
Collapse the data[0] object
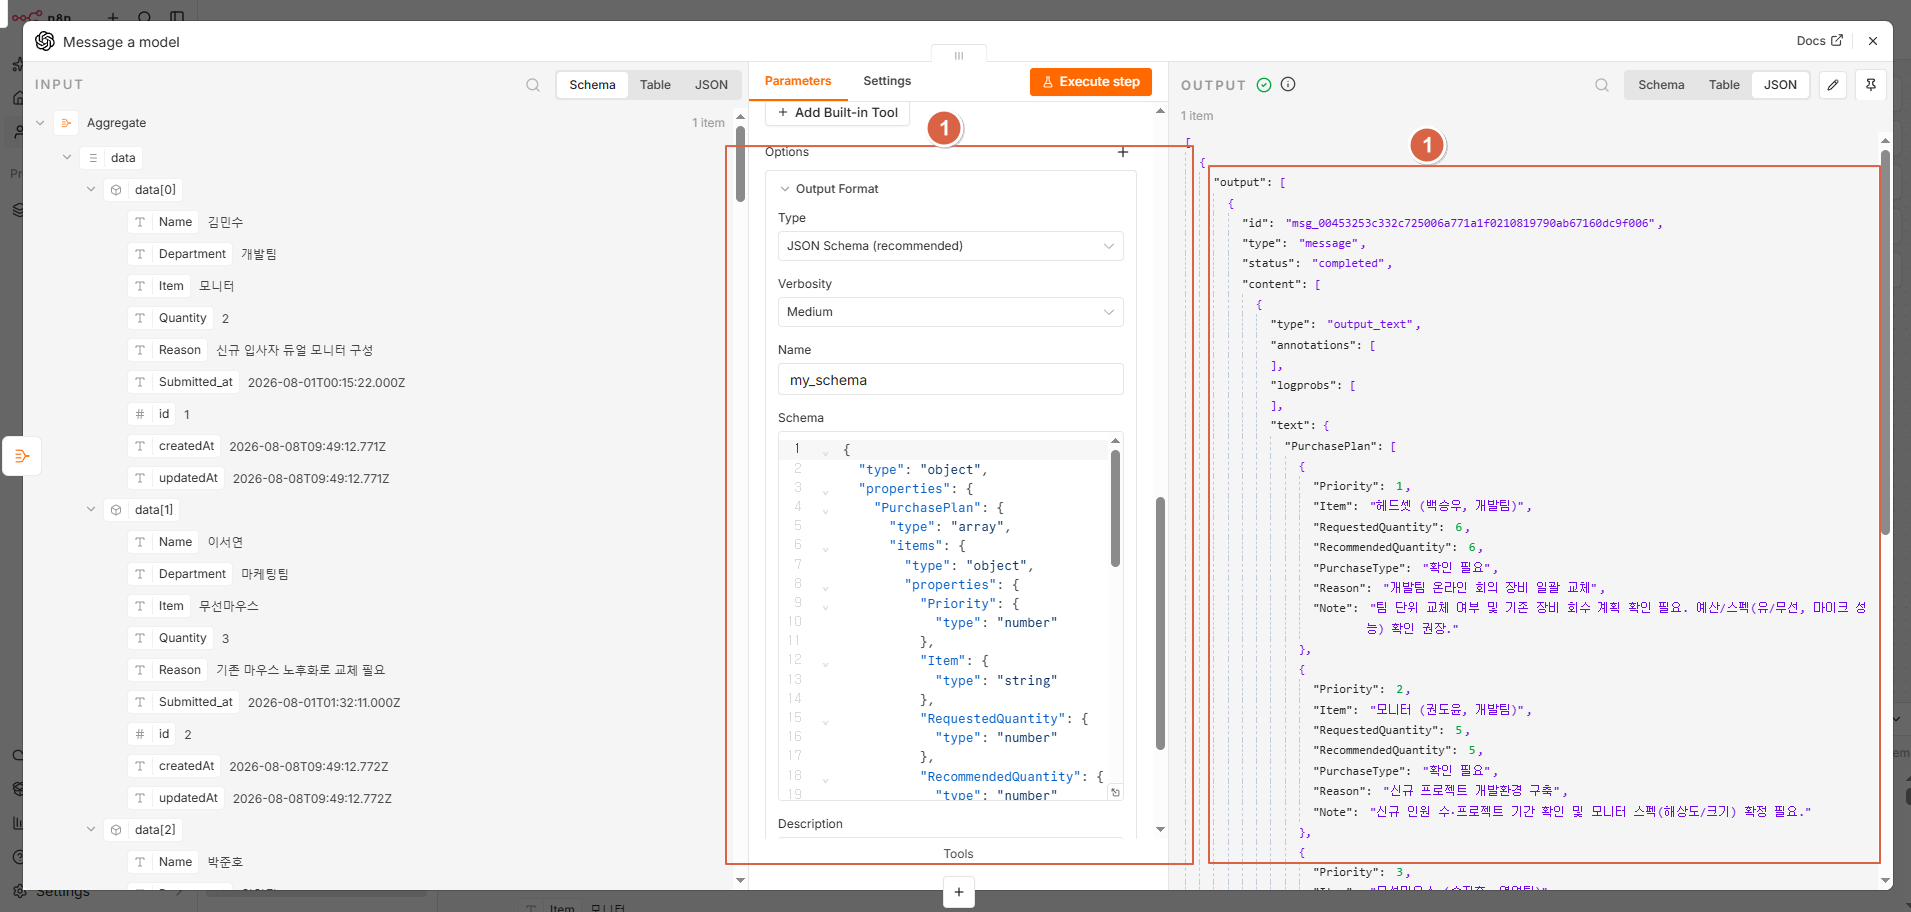(x=91, y=189)
